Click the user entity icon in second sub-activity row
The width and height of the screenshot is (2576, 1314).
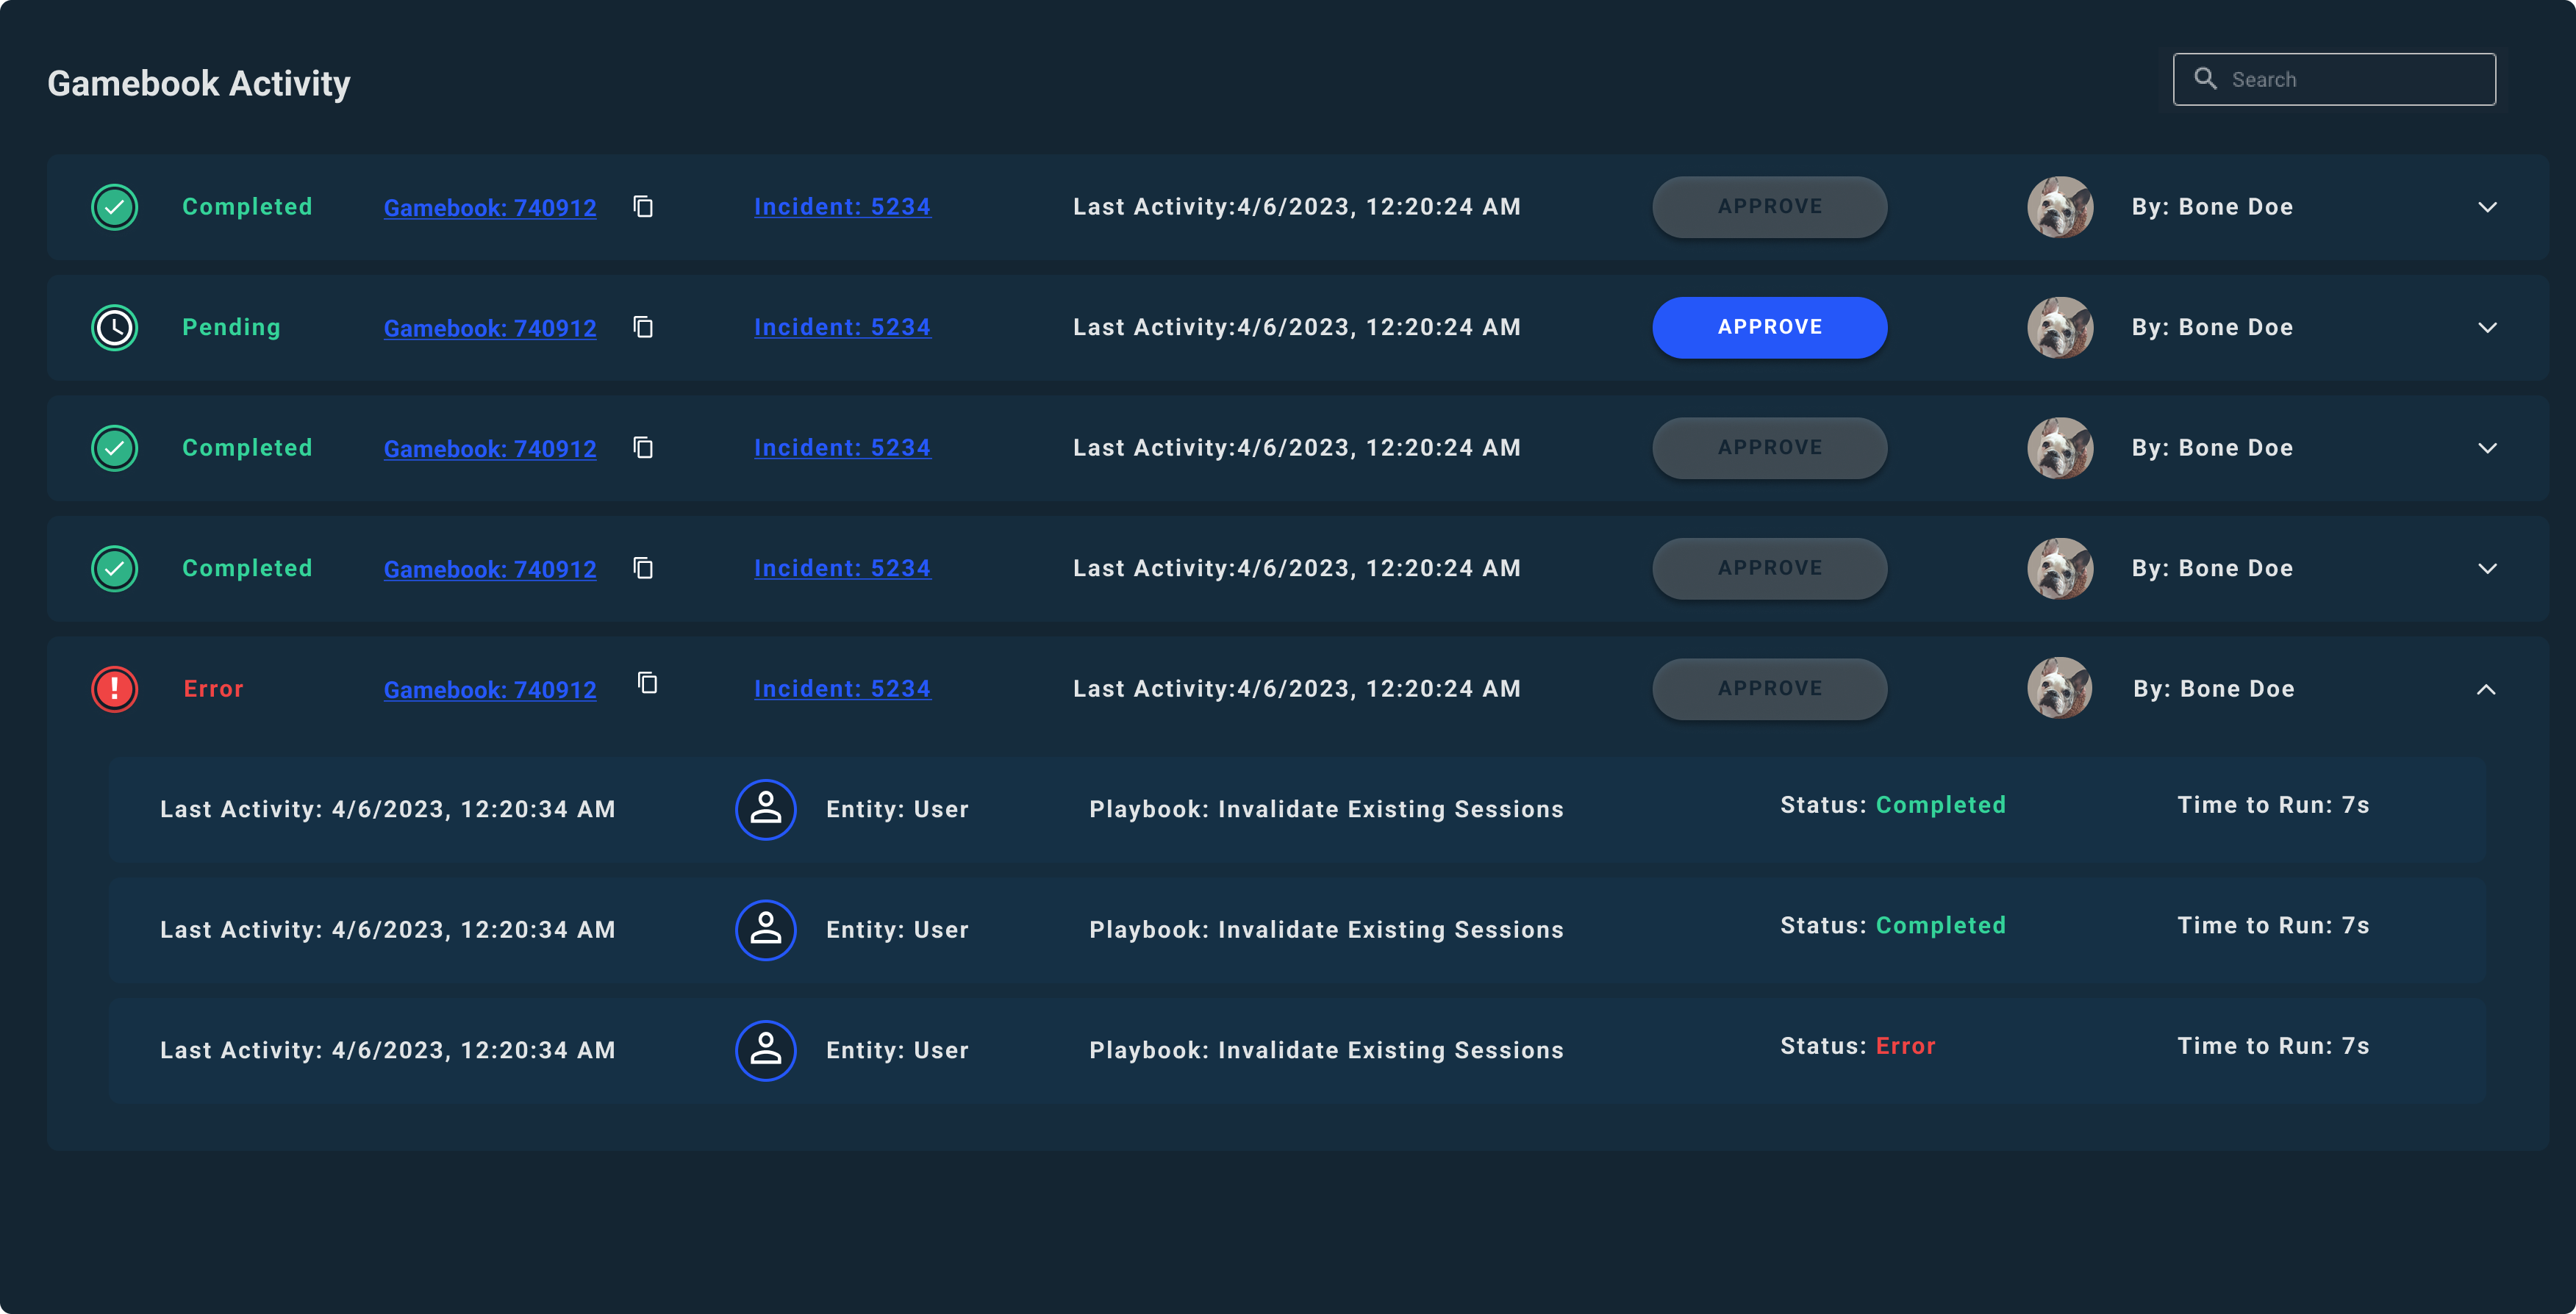766,930
